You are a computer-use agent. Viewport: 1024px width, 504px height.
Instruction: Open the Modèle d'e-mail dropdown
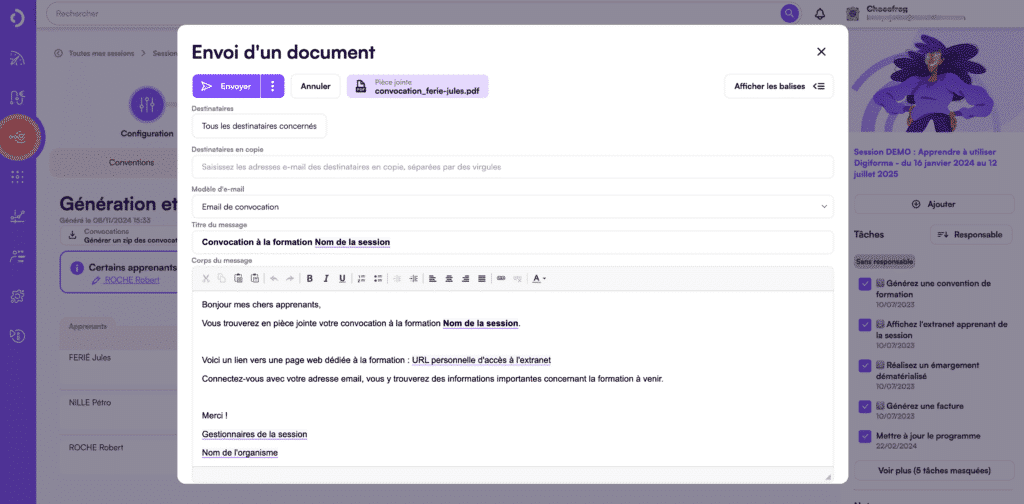point(513,207)
